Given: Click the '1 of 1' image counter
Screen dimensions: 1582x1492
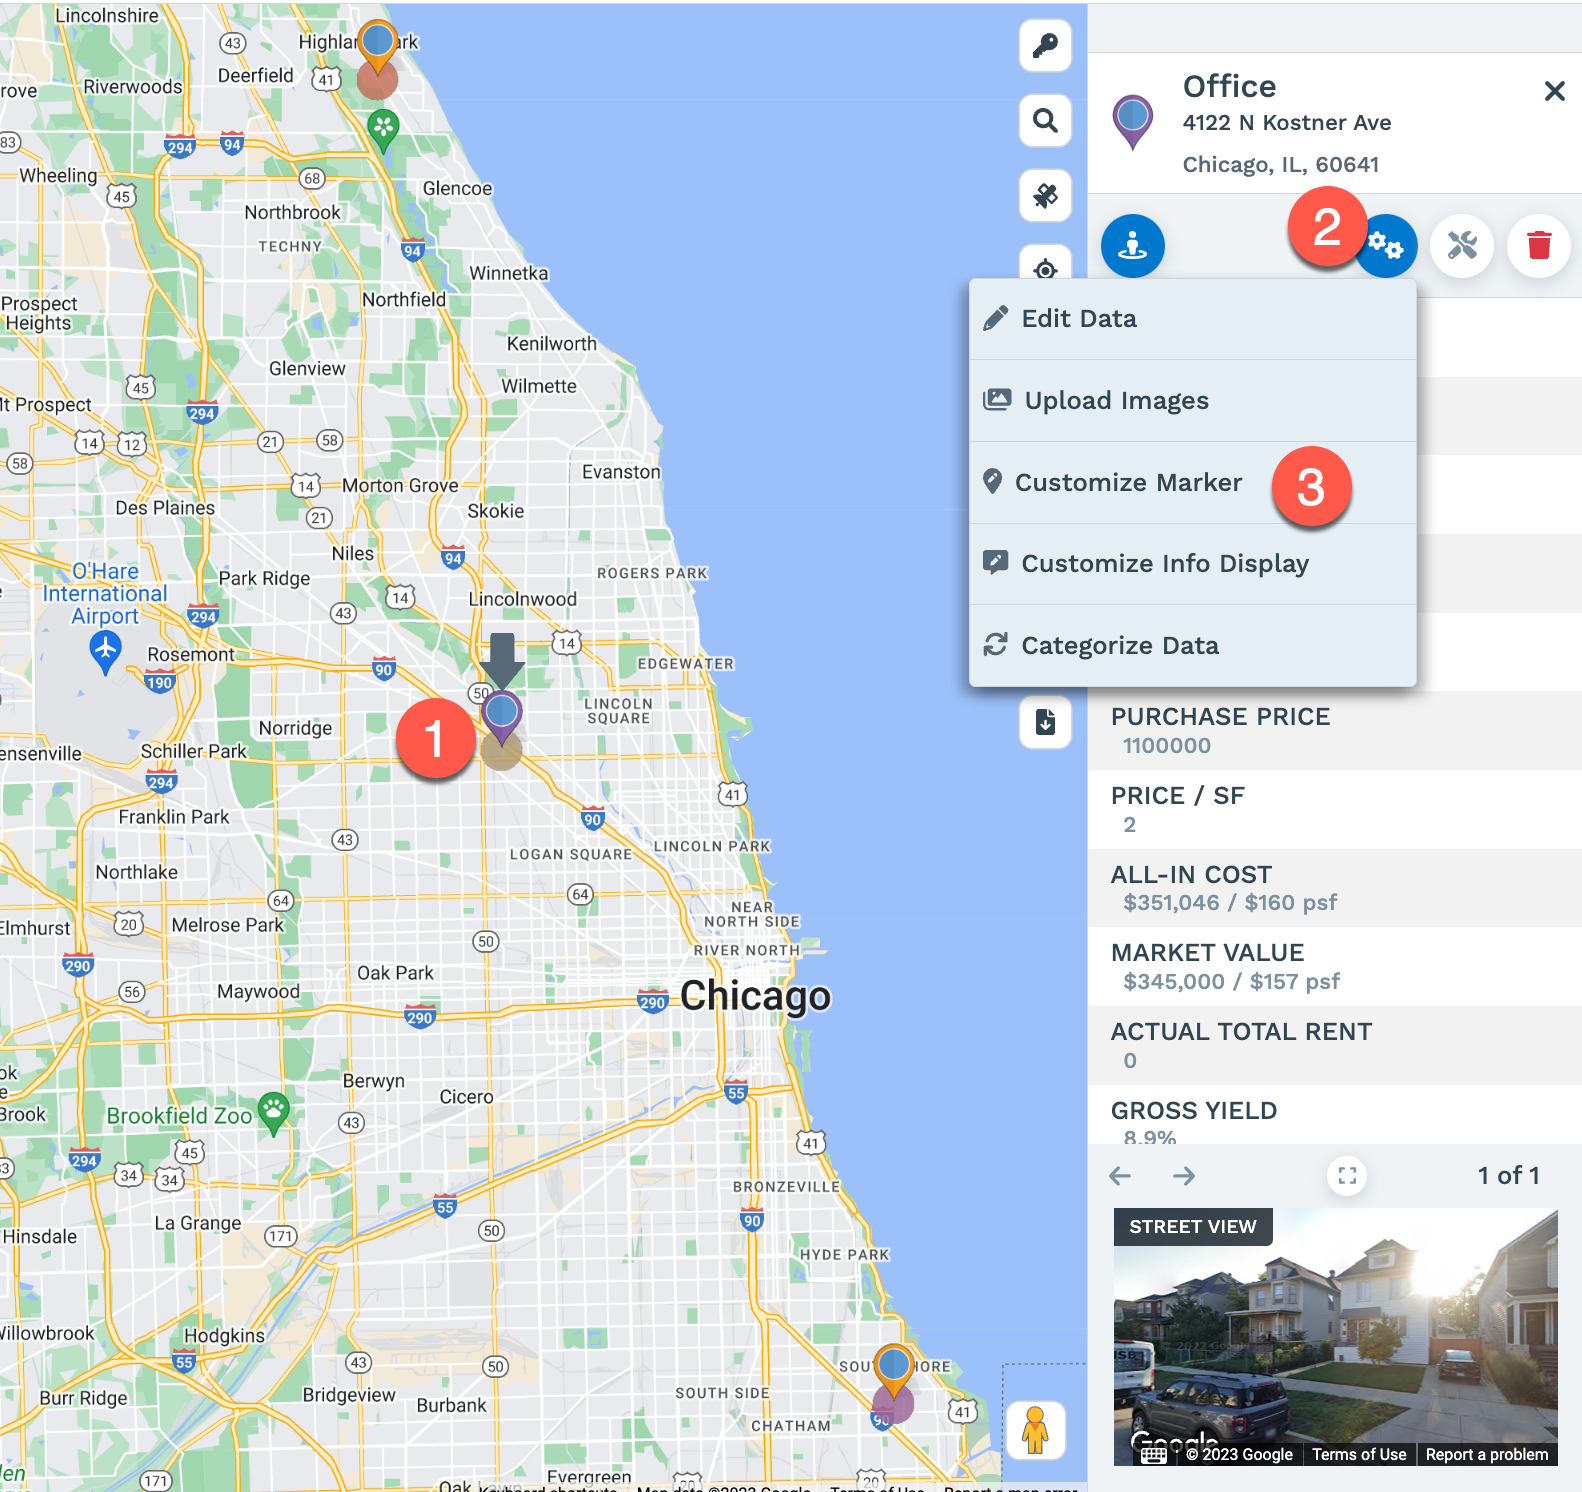Looking at the screenshot, I should click(1508, 1176).
